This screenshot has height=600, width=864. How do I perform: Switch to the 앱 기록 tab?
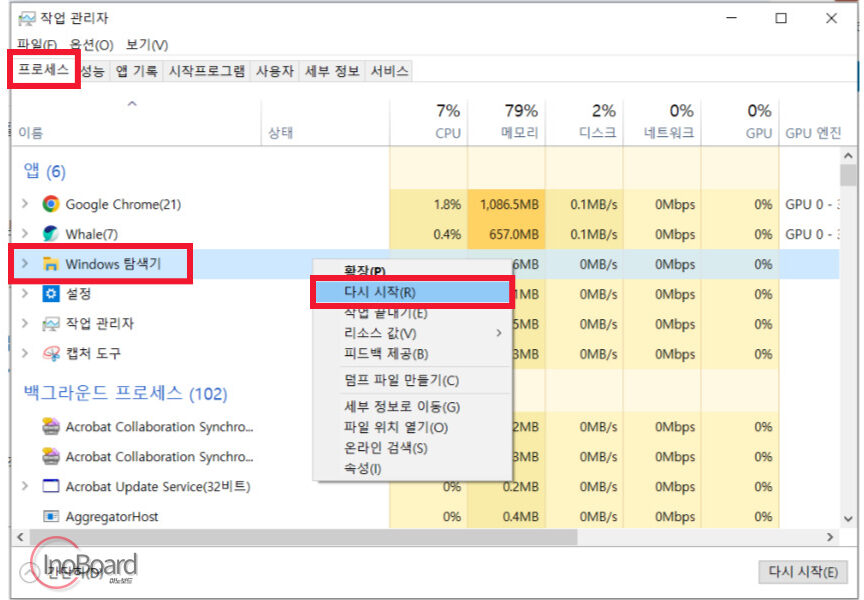click(x=137, y=71)
